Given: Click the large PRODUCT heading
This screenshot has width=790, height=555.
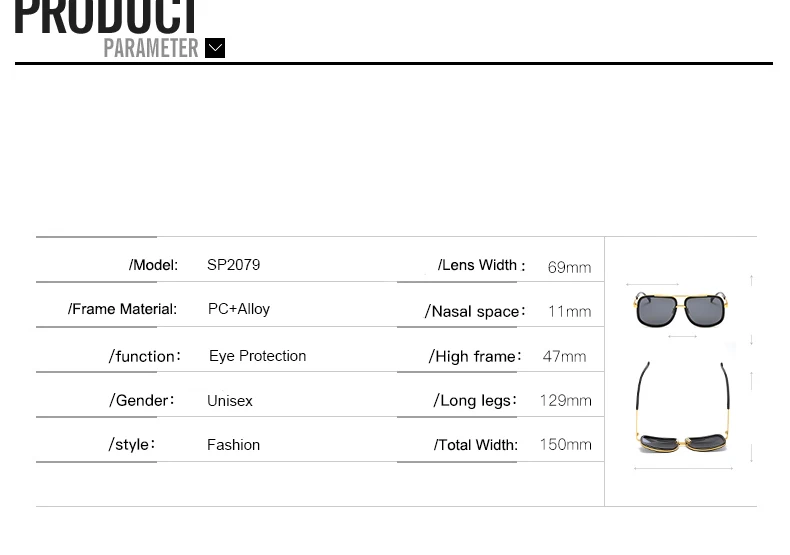Looking at the screenshot, I should 106,17.
